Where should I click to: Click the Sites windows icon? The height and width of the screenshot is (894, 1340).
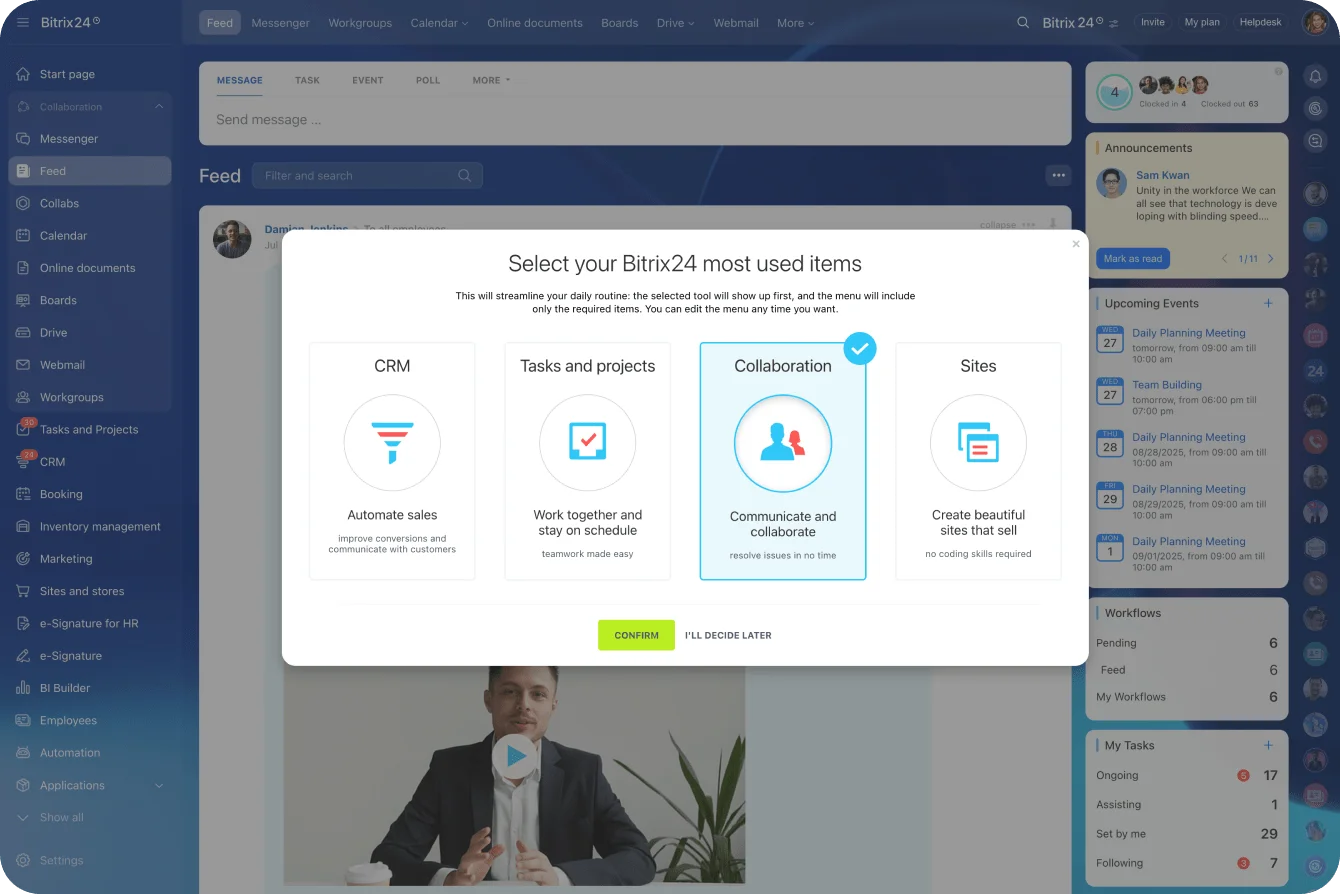pos(978,442)
